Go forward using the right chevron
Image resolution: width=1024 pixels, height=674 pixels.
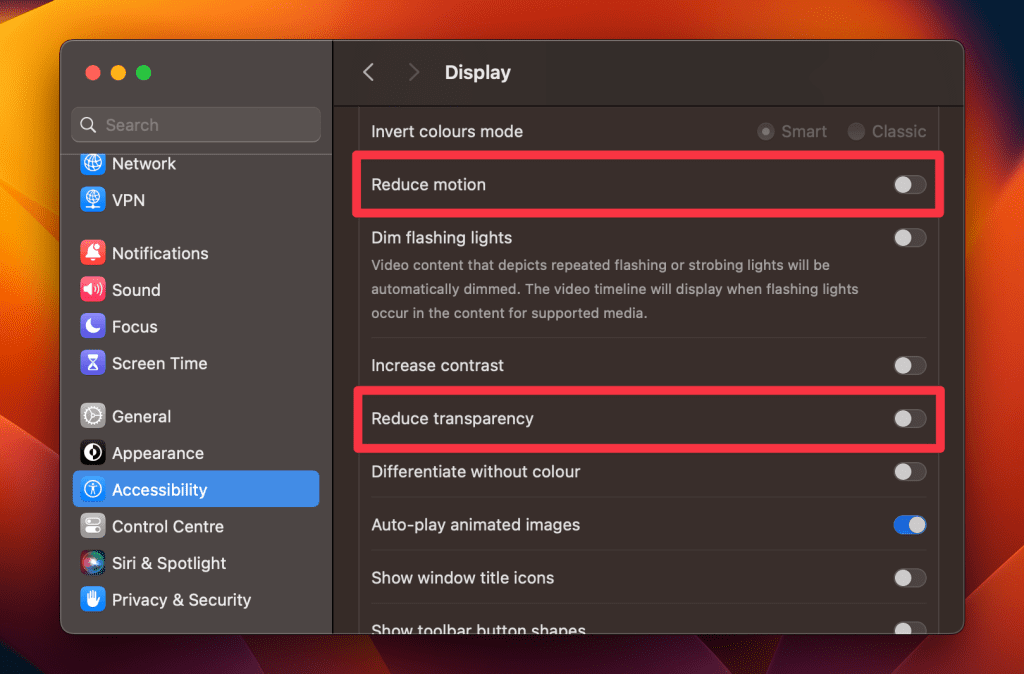(414, 72)
